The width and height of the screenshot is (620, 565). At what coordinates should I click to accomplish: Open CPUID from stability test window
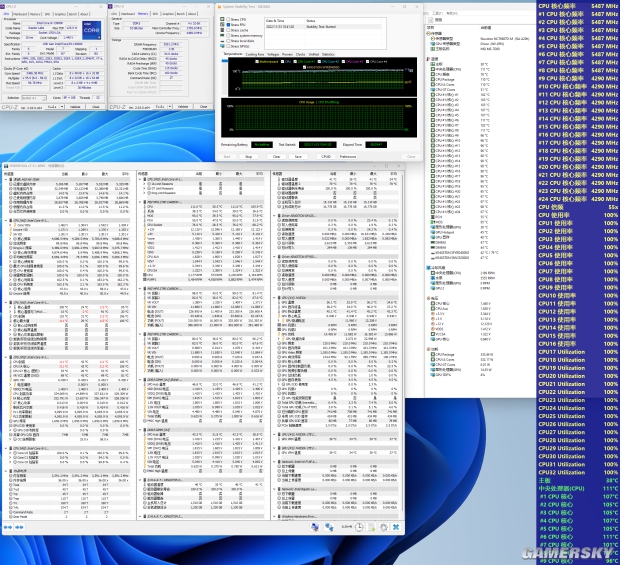(326, 157)
